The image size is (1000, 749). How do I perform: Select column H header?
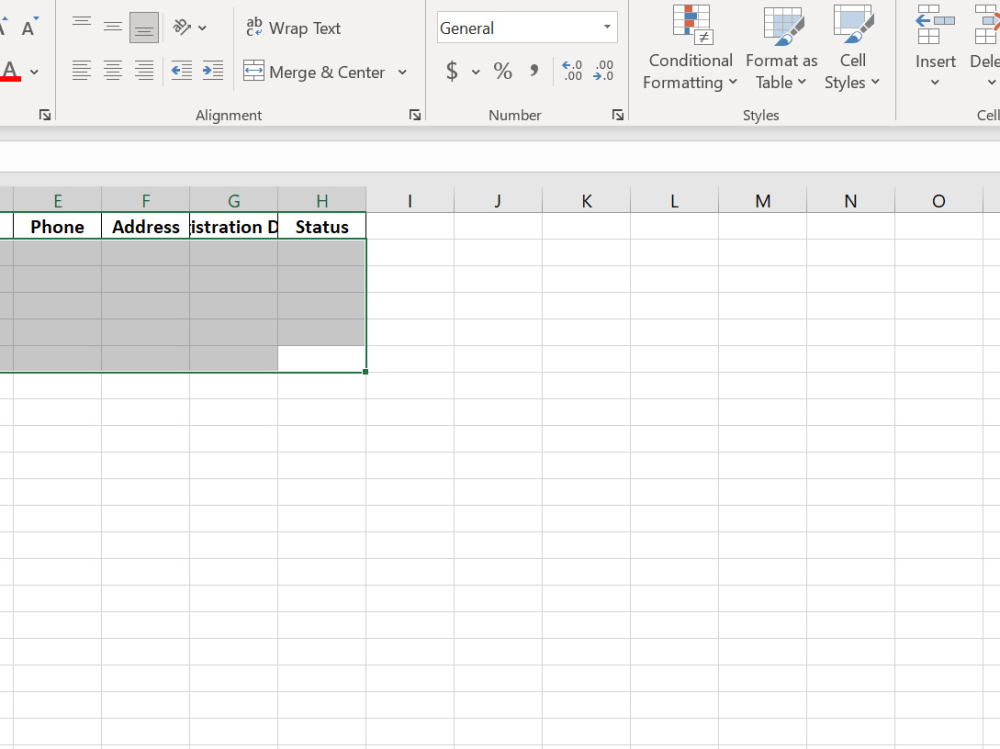321,201
